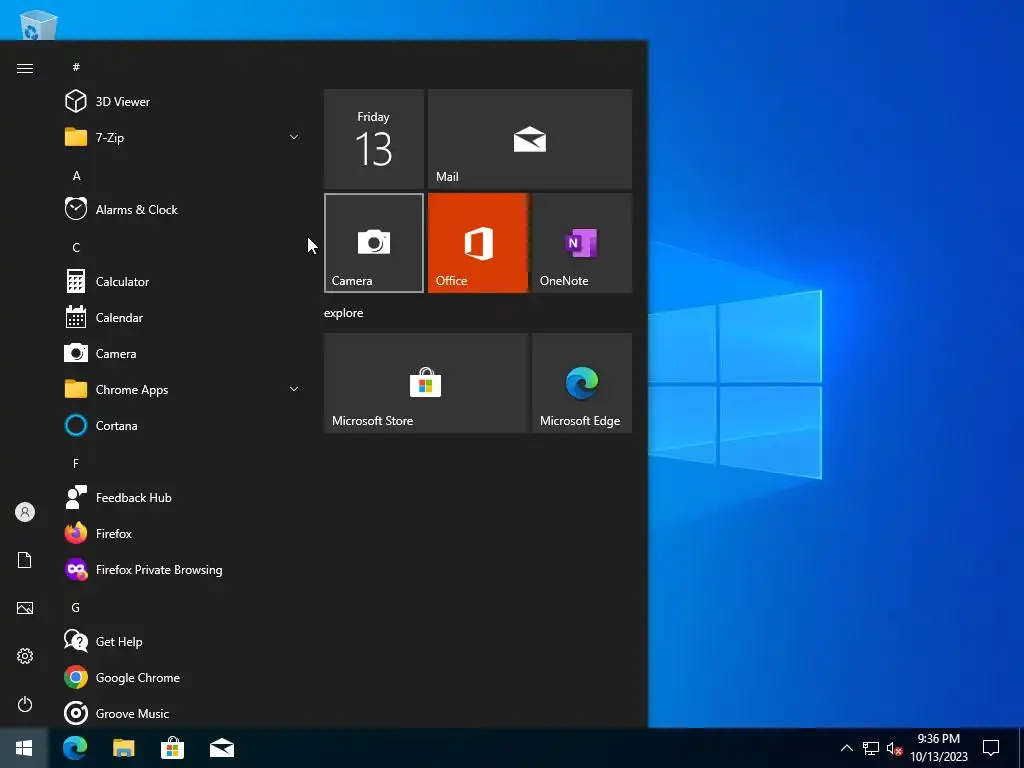Launch the OneNote tile
The image size is (1024, 768).
pyautogui.click(x=582, y=243)
